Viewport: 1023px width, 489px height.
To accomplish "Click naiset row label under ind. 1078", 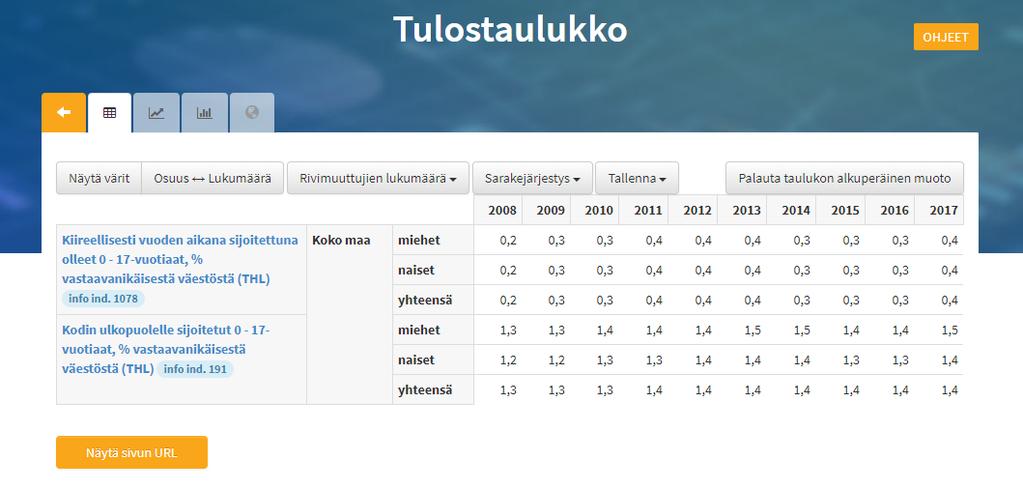I will tap(433, 270).
